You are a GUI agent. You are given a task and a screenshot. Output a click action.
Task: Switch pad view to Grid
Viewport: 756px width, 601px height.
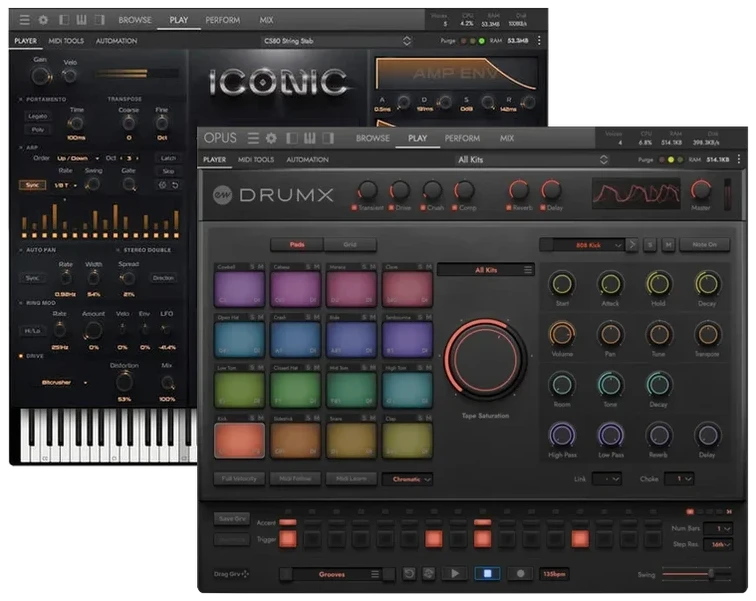coord(350,245)
